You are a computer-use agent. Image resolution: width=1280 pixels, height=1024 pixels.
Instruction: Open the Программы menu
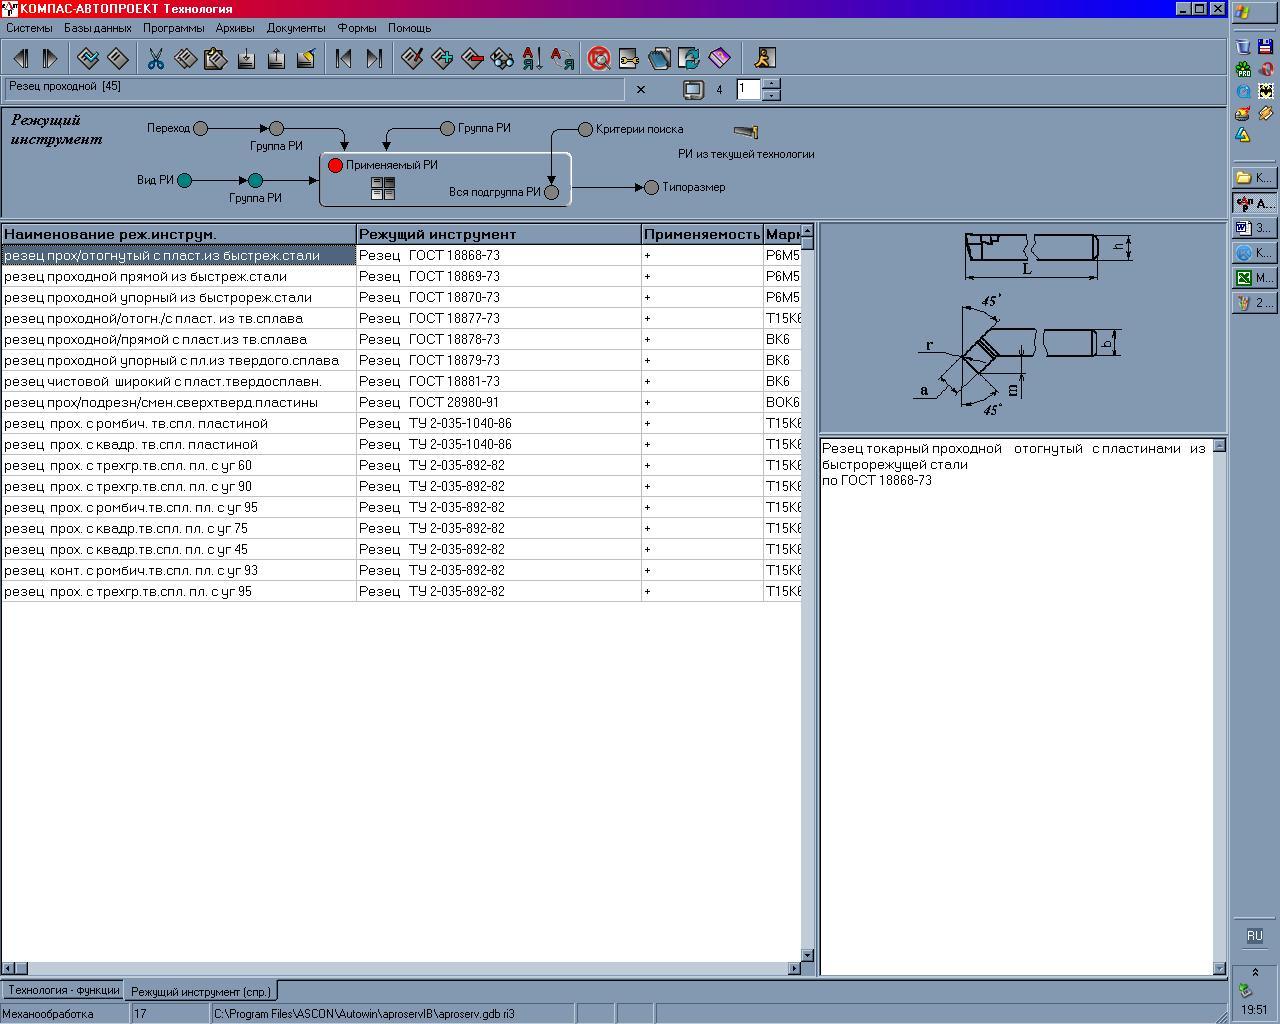point(173,28)
